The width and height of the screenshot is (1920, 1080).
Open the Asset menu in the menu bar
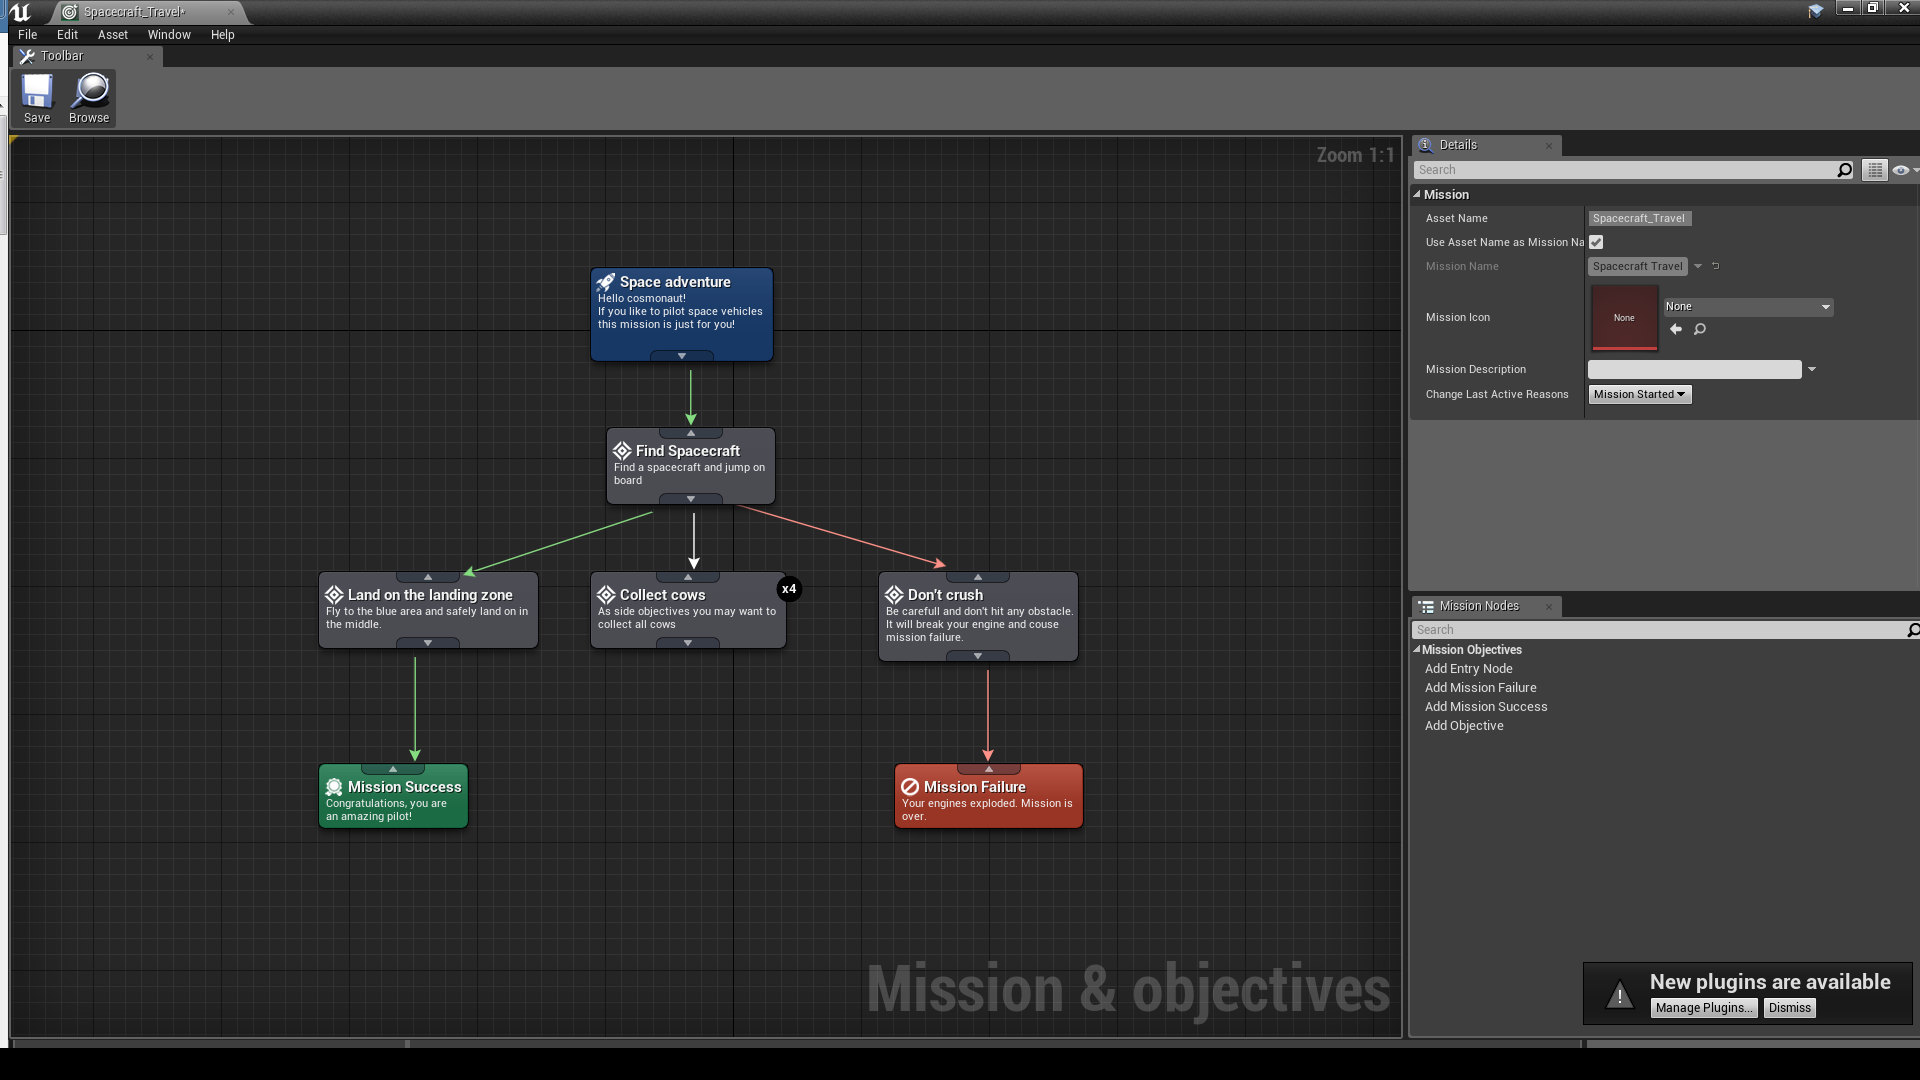tap(112, 33)
